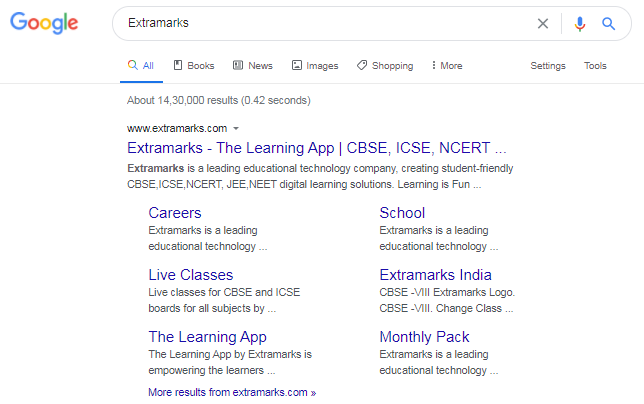Go to Extramarks India sitelink

pos(435,275)
